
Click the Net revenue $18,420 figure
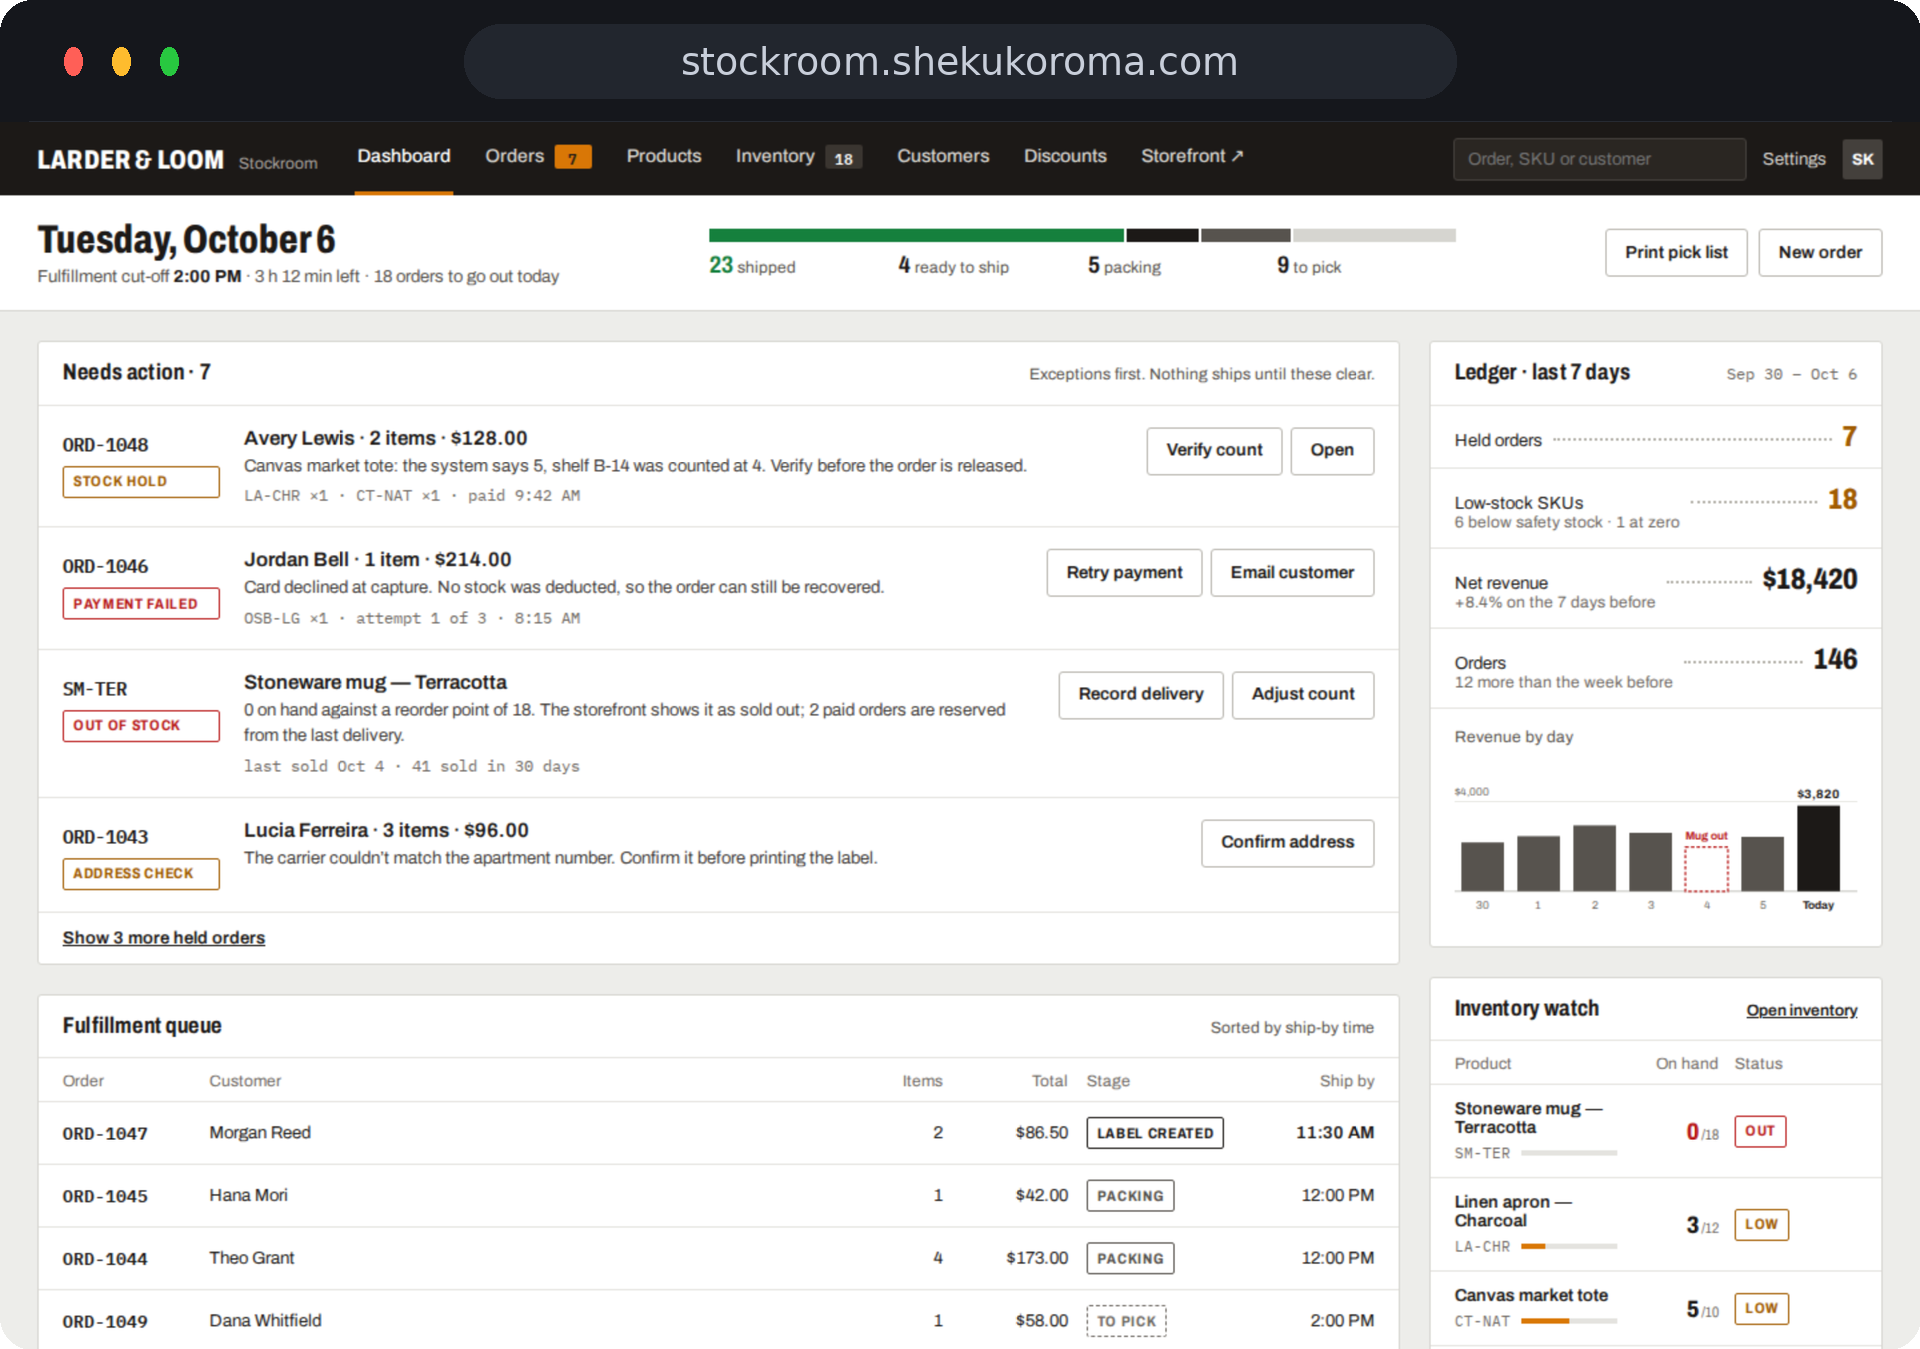[1809, 580]
